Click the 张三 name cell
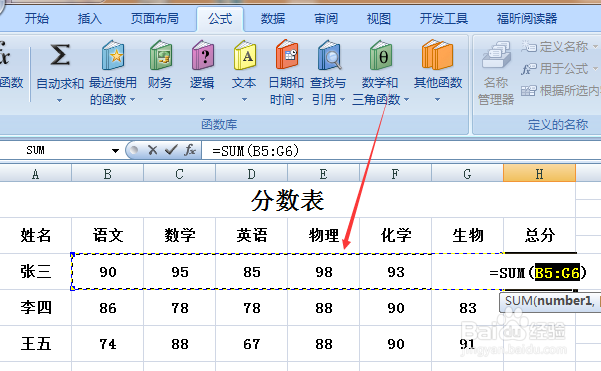The width and height of the screenshot is (601, 371). 36,272
